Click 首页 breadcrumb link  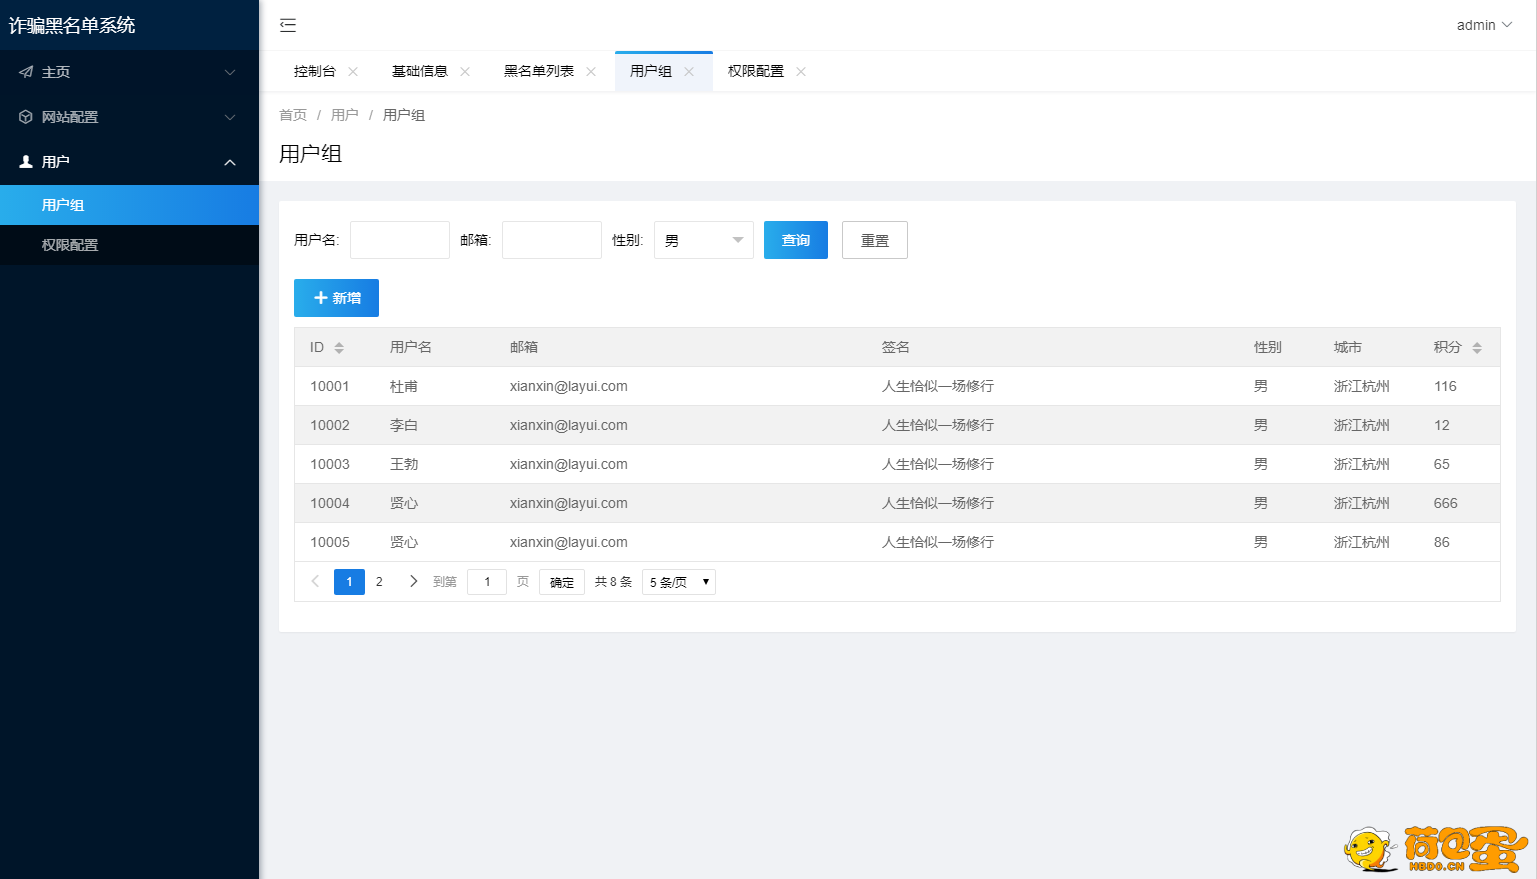pos(293,115)
